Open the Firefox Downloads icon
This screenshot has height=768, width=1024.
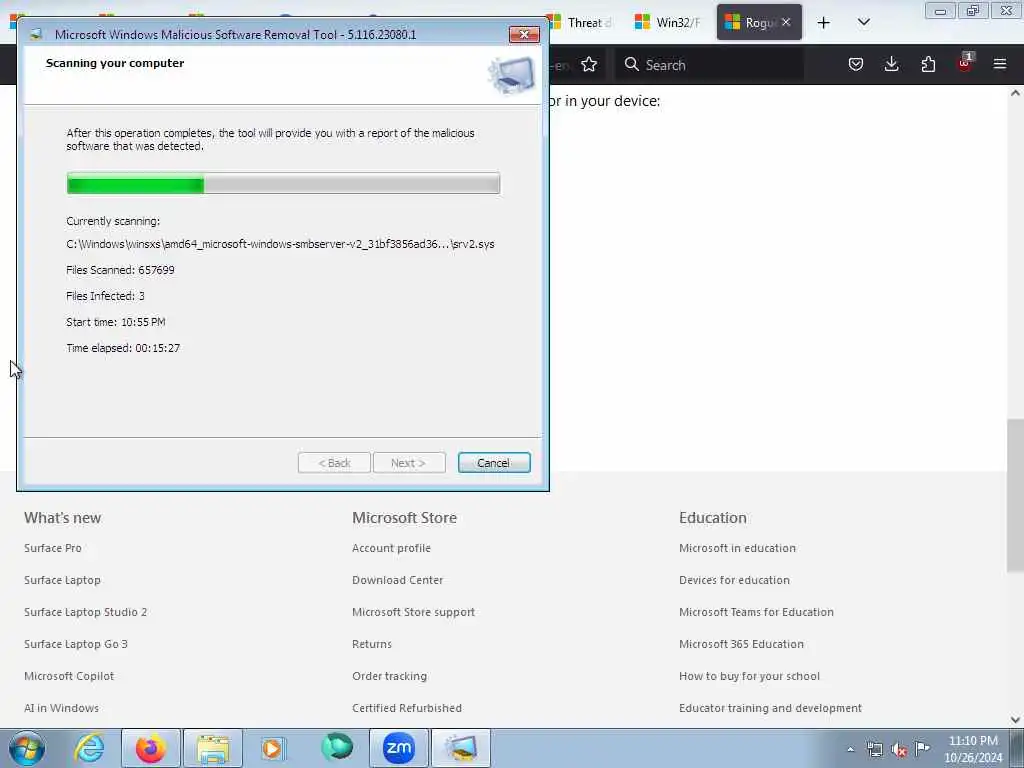coord(891,64)
